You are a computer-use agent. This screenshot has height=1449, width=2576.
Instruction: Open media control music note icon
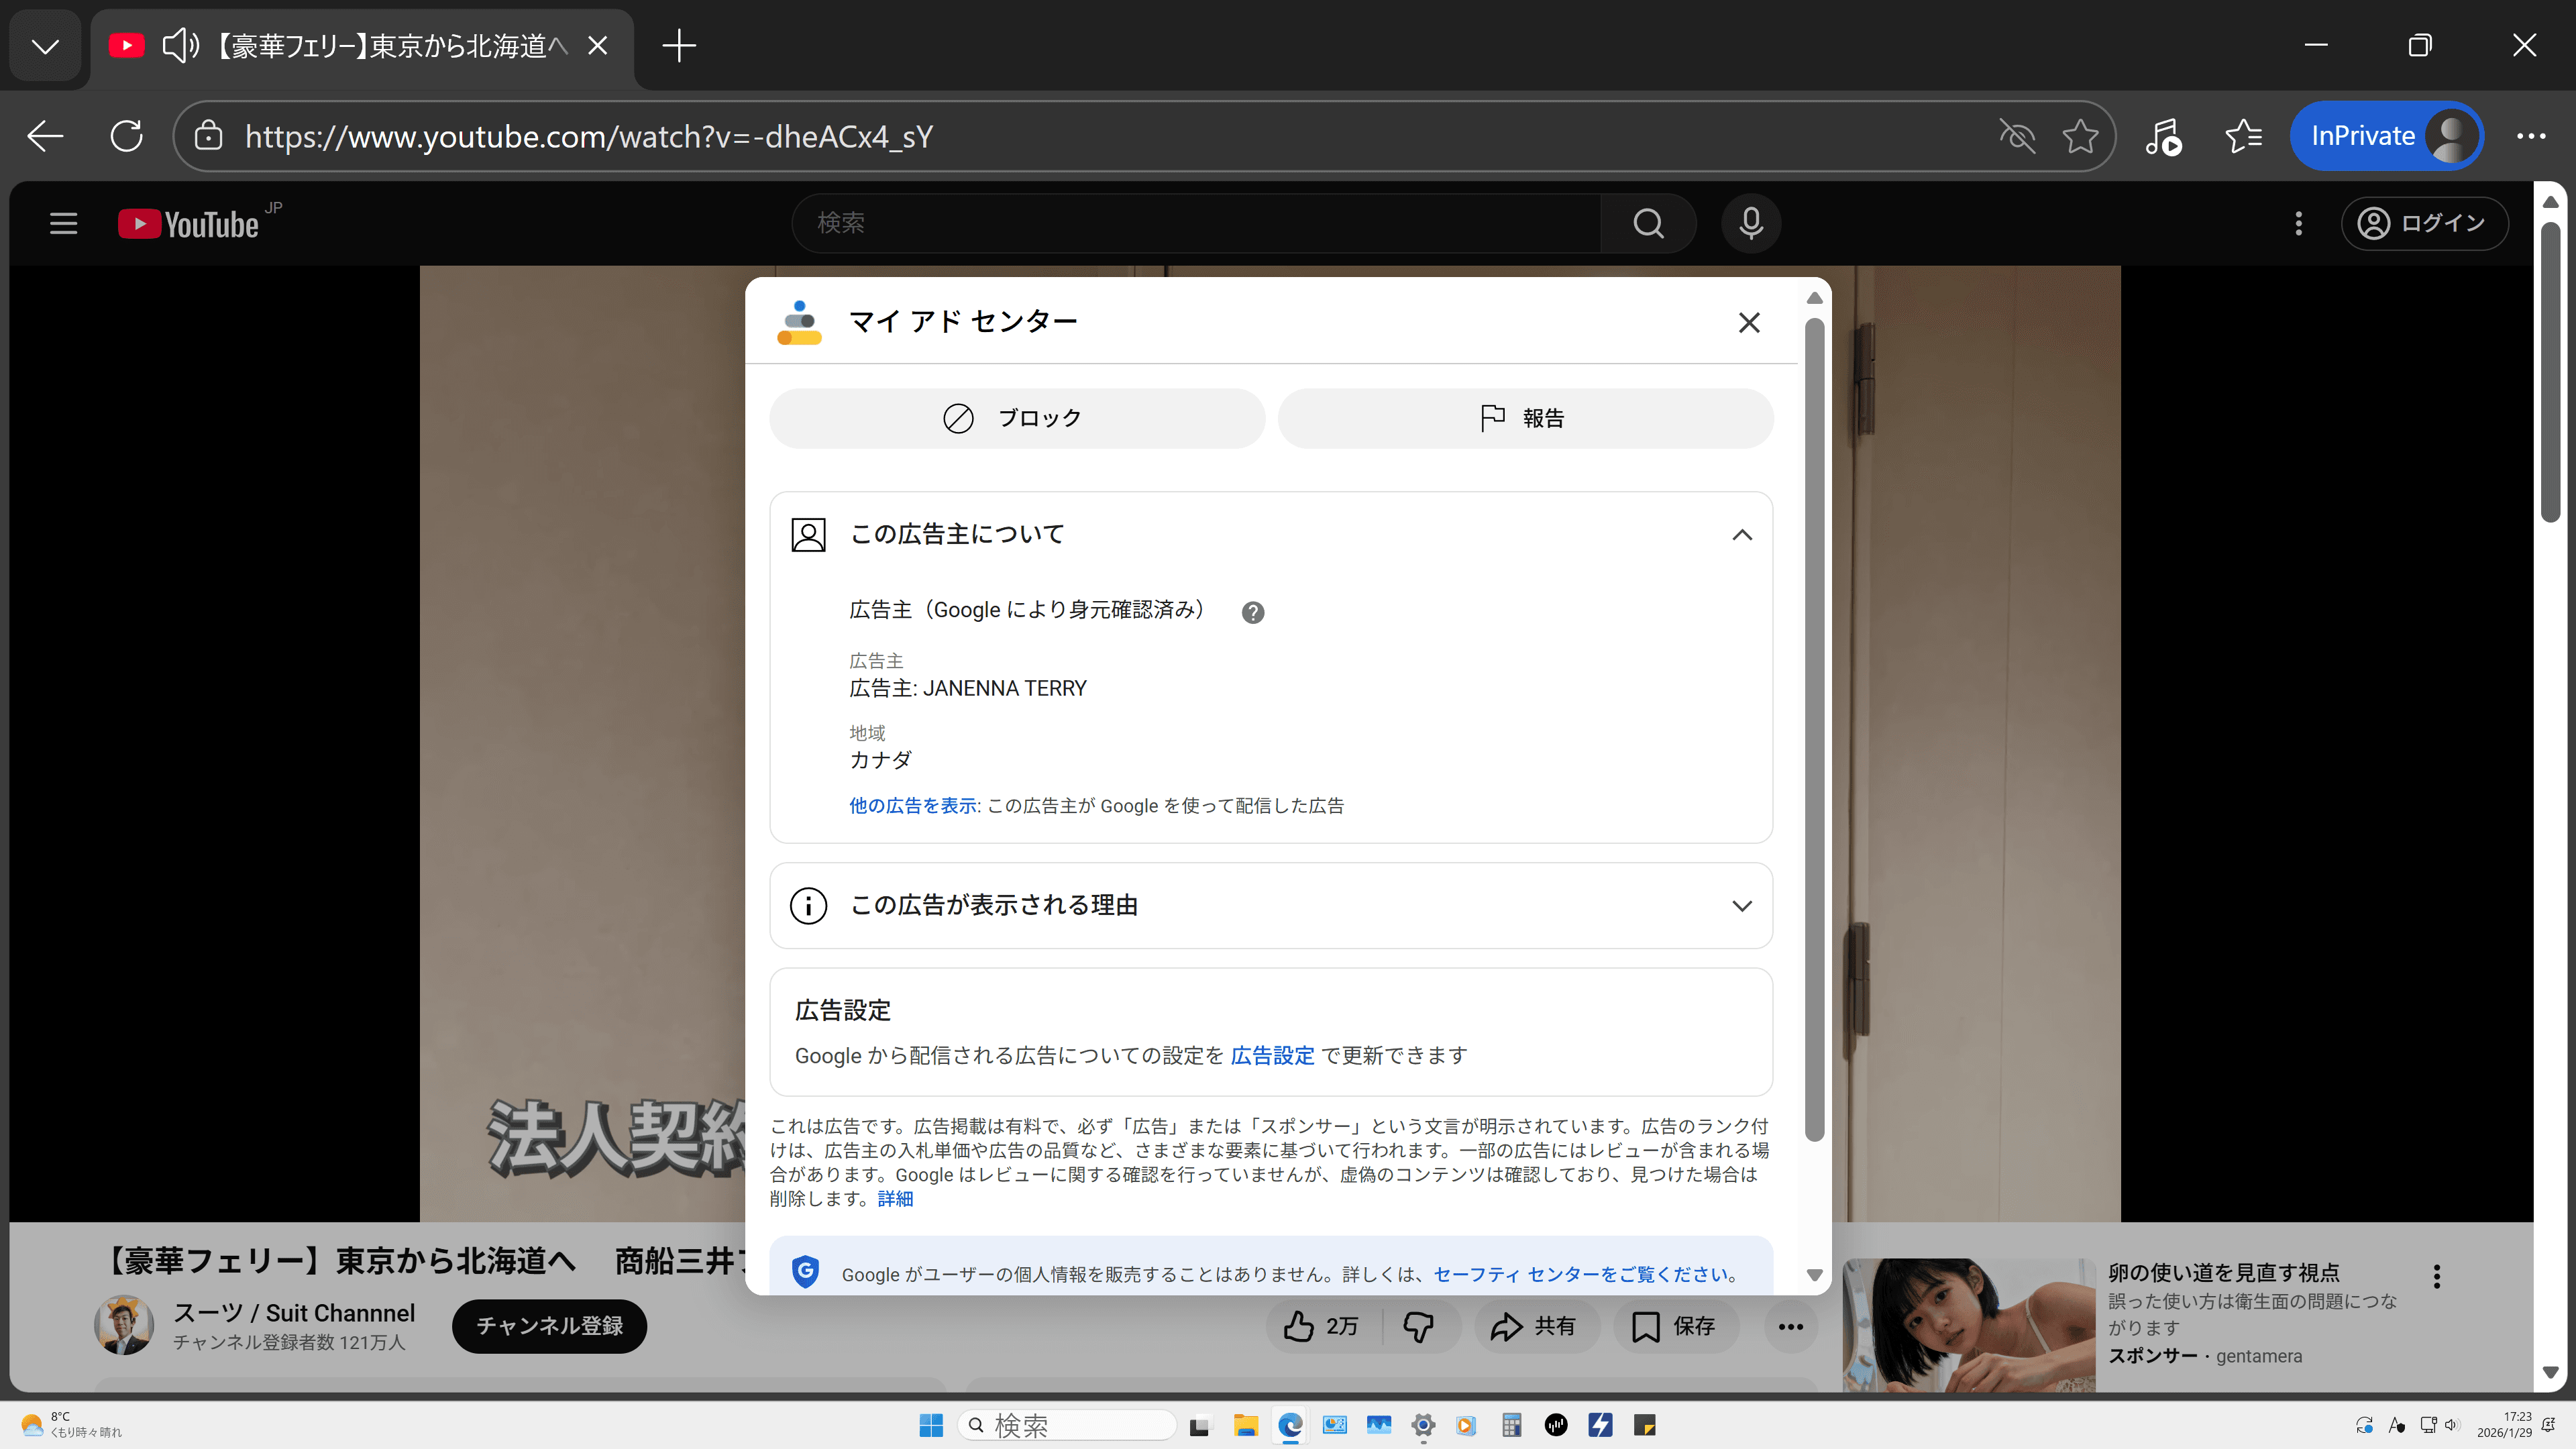point(2163,136)
